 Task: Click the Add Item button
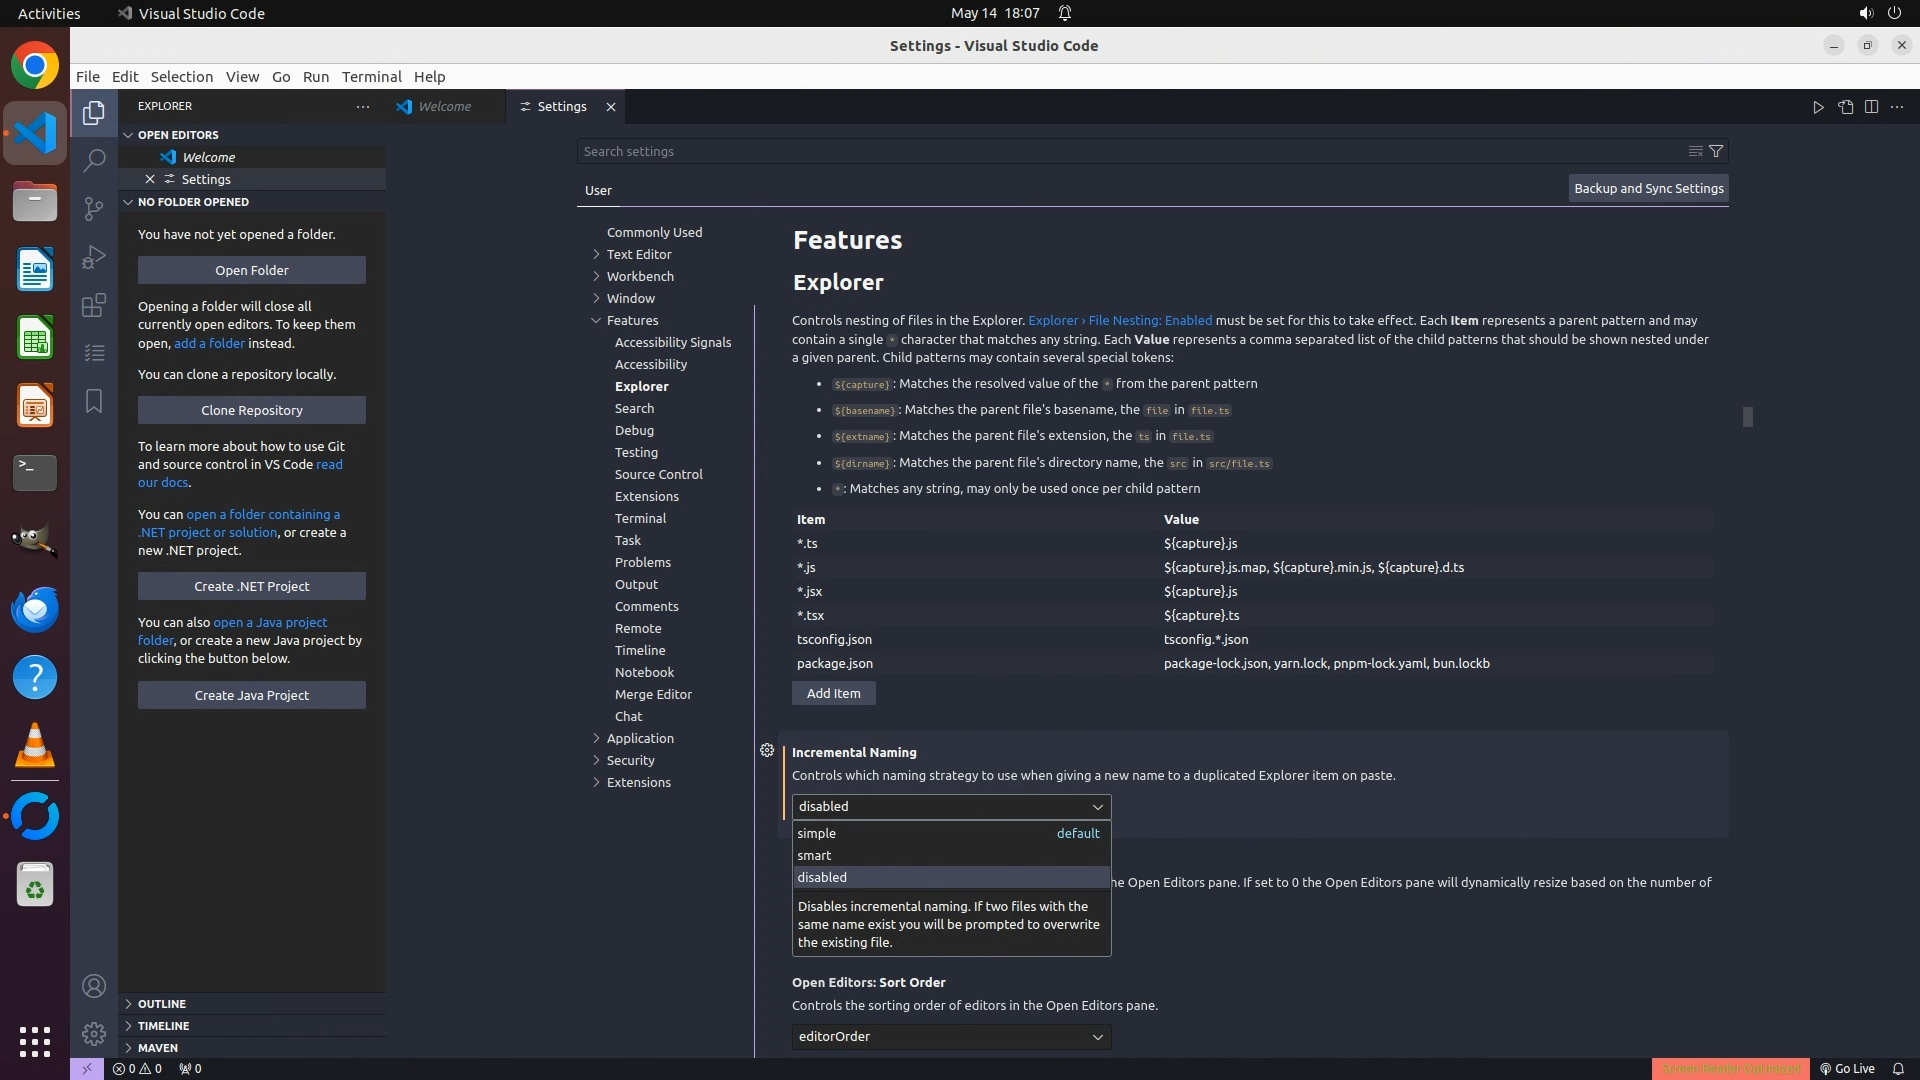[833, 693]
